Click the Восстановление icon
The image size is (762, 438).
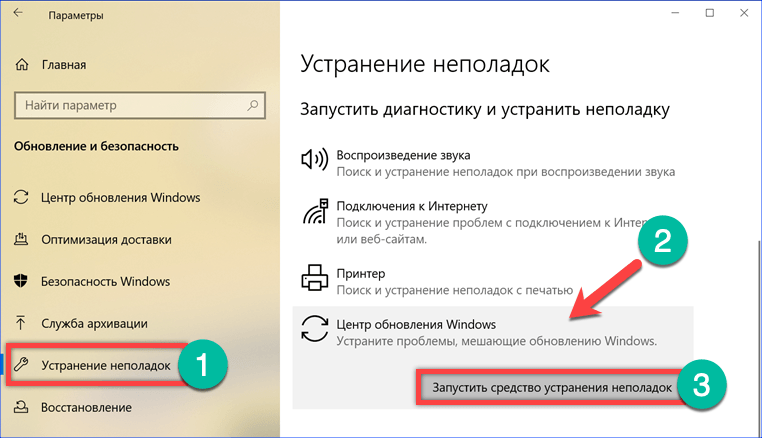[x=21, y=407]
